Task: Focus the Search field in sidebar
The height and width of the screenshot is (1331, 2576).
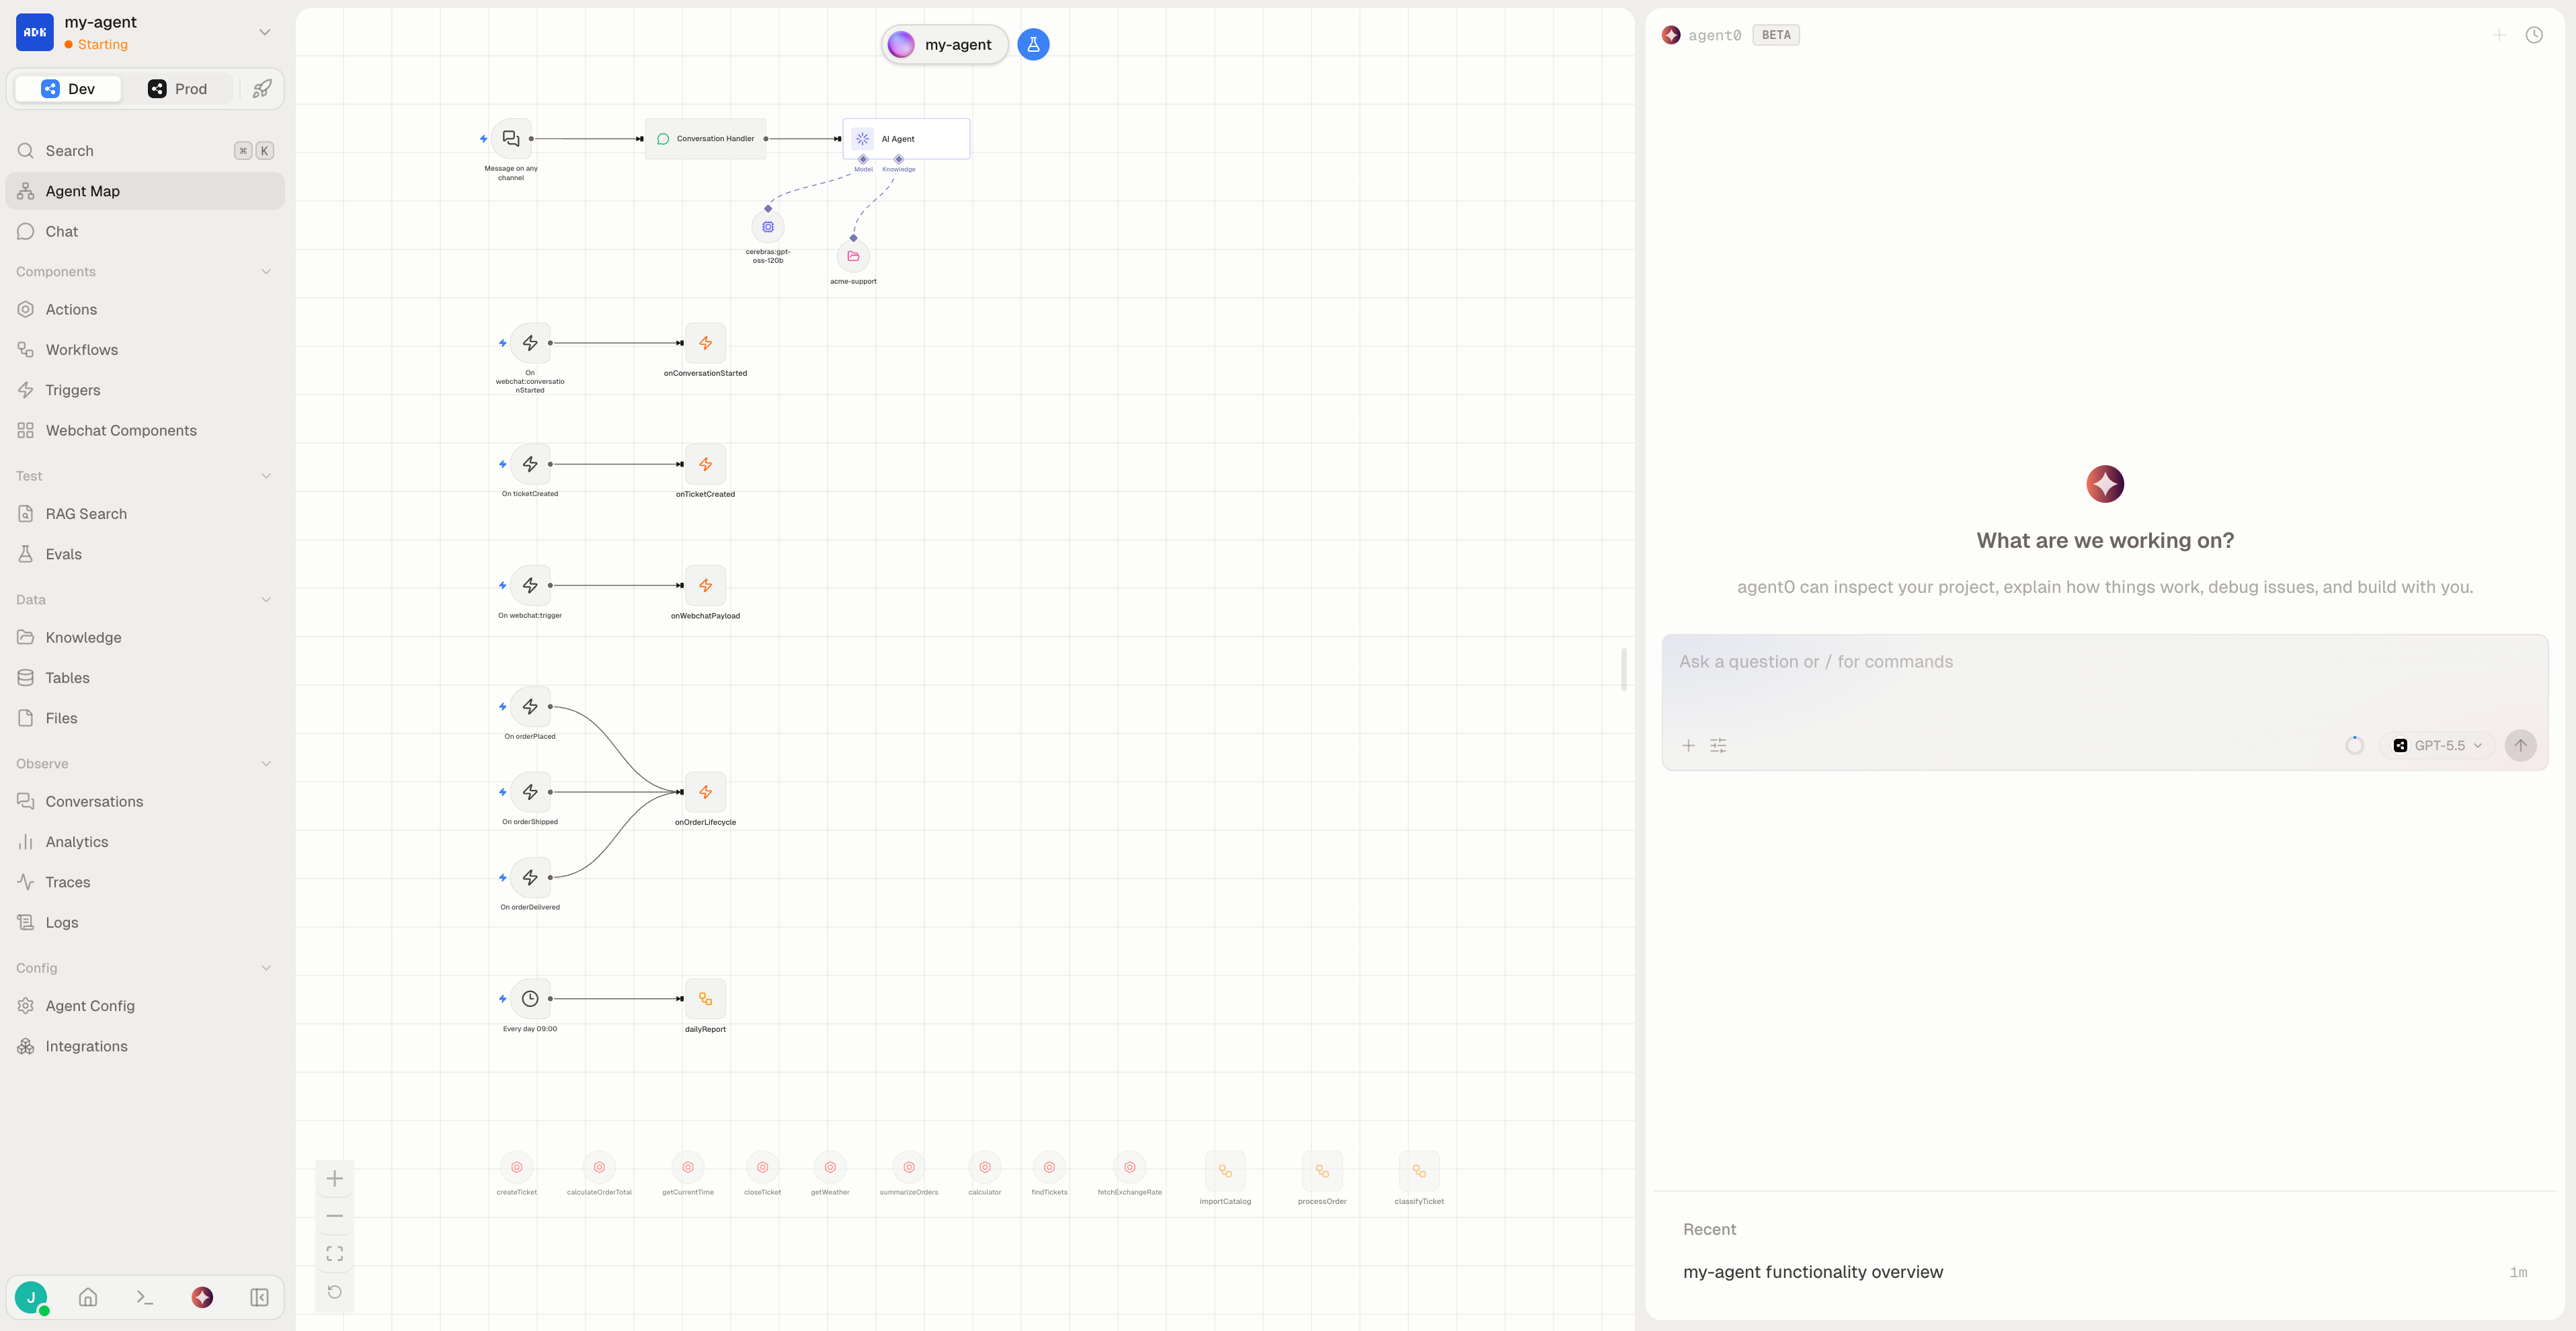Action: 145,151
